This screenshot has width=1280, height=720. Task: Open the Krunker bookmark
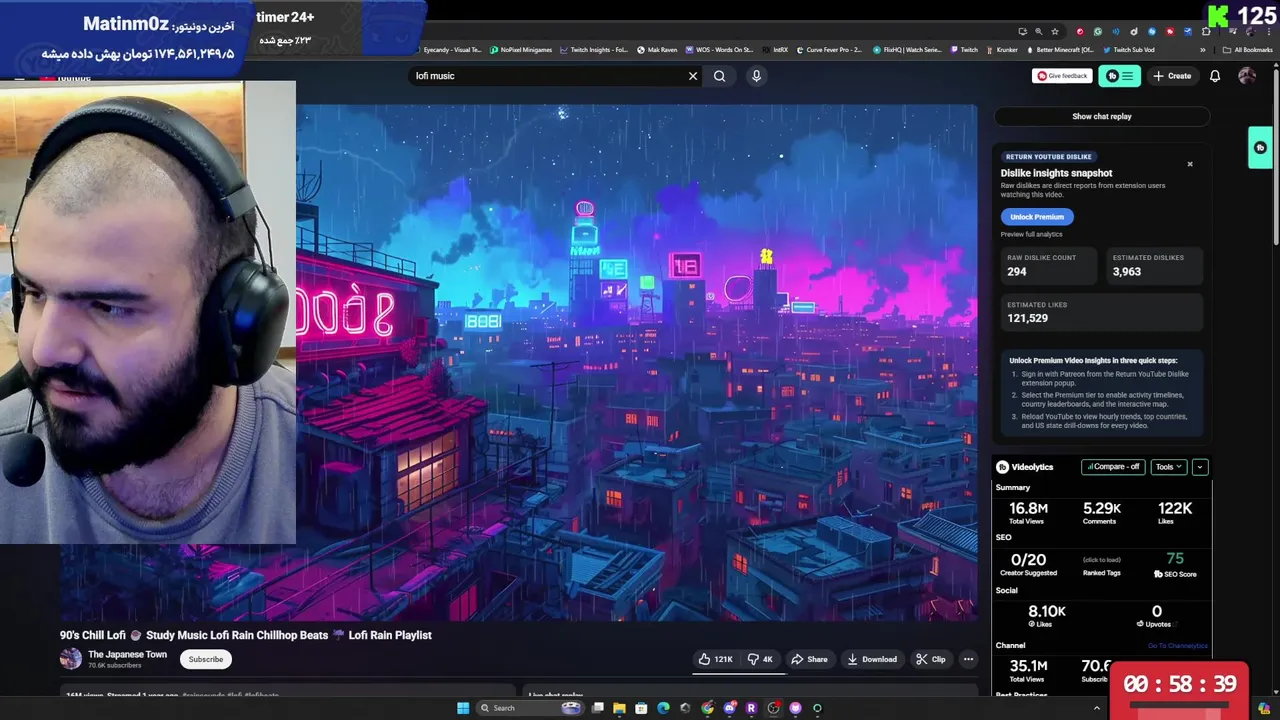[x=1003, y=50]
